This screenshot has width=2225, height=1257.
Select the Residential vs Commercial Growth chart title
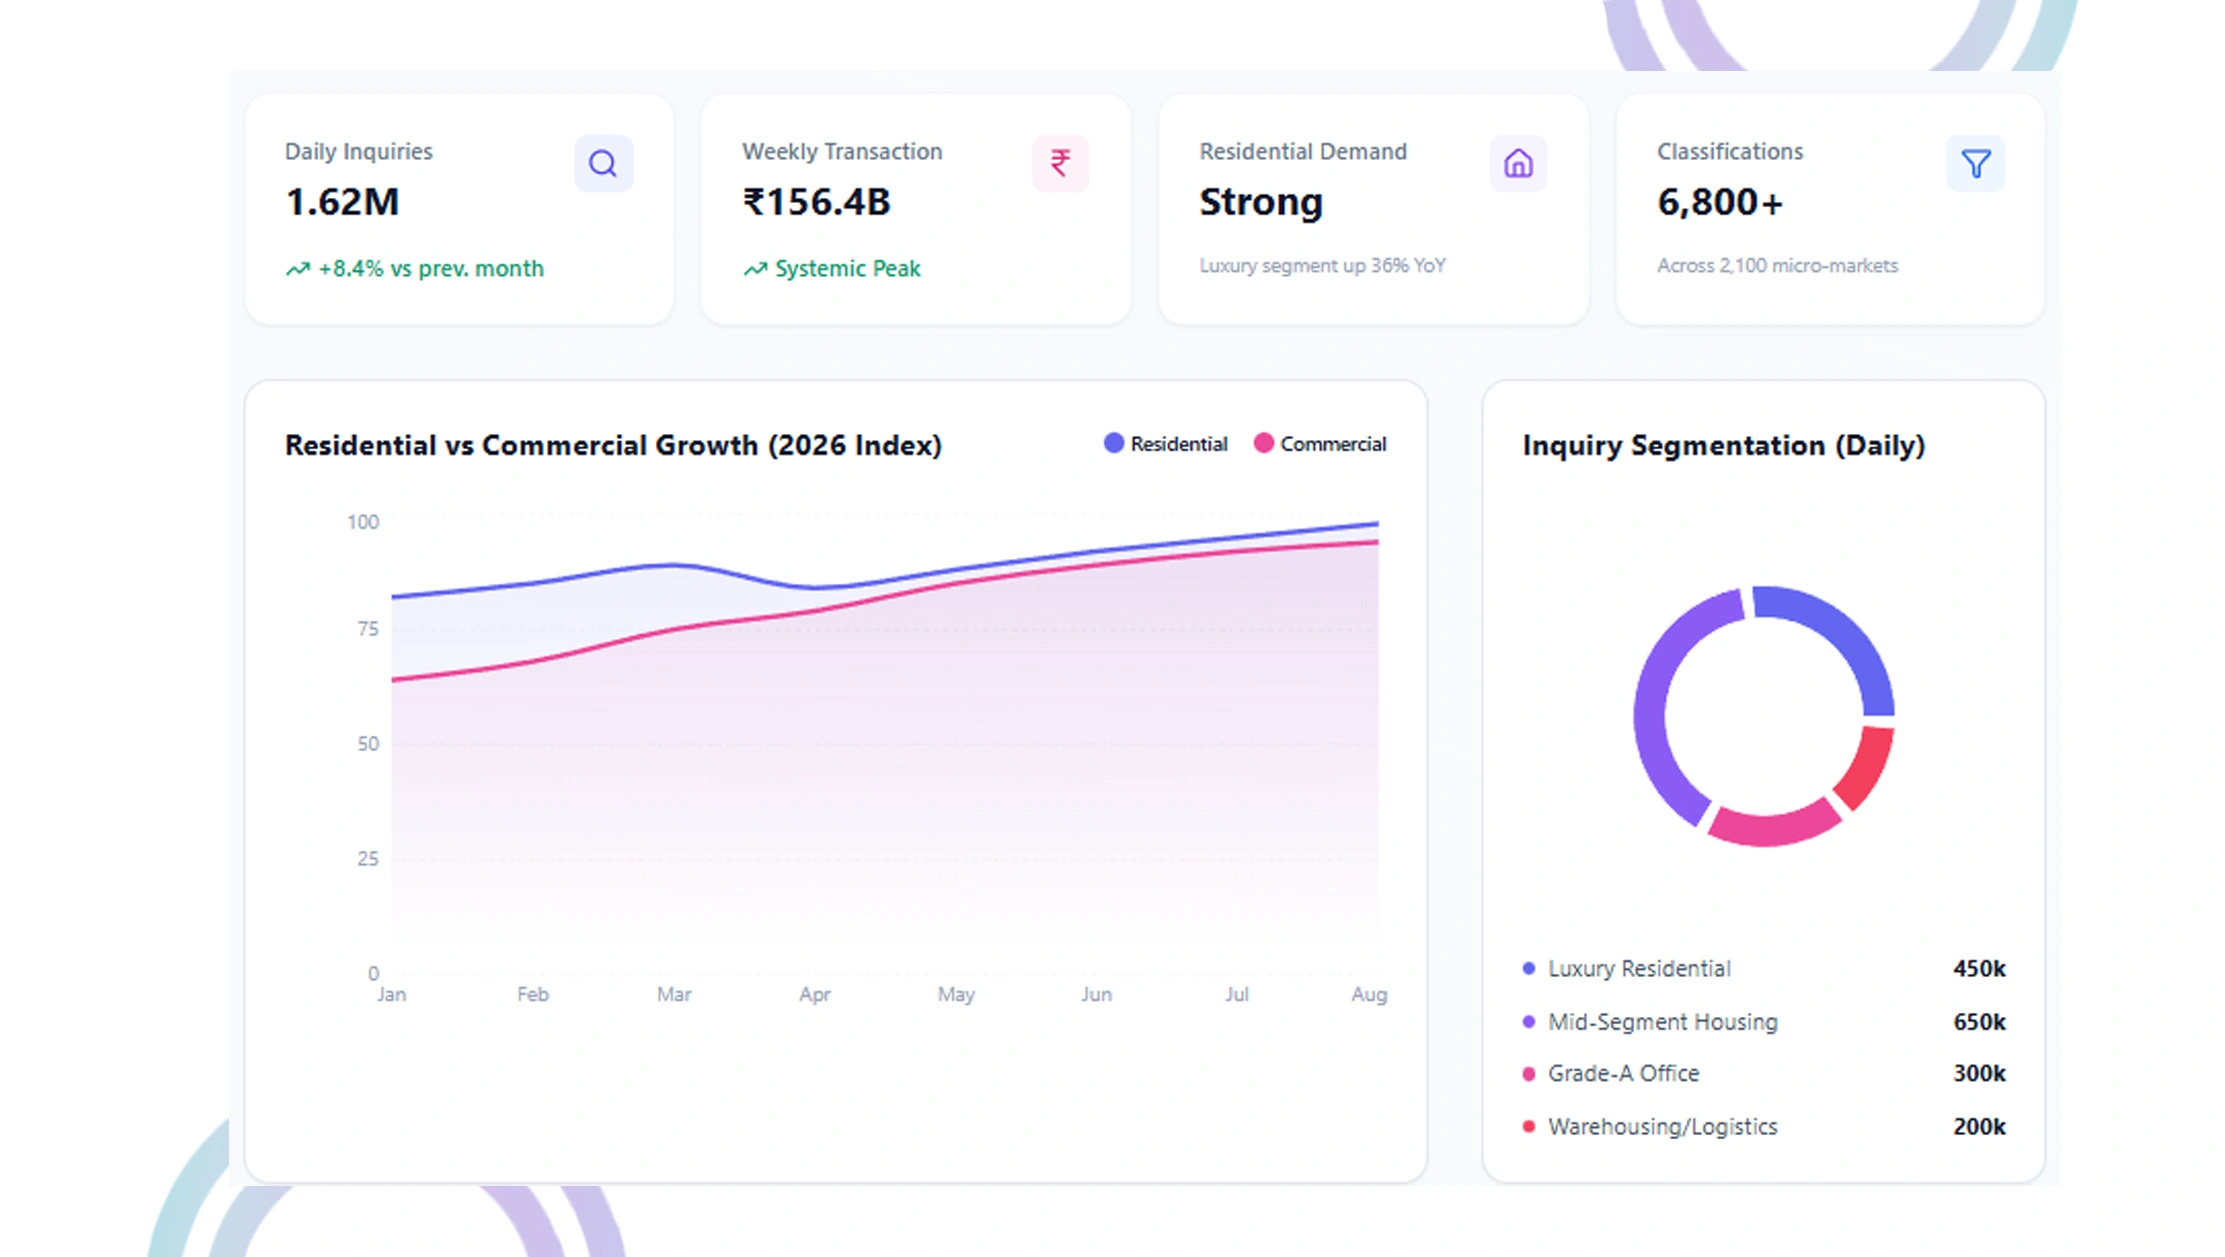(x=613, y=445)
